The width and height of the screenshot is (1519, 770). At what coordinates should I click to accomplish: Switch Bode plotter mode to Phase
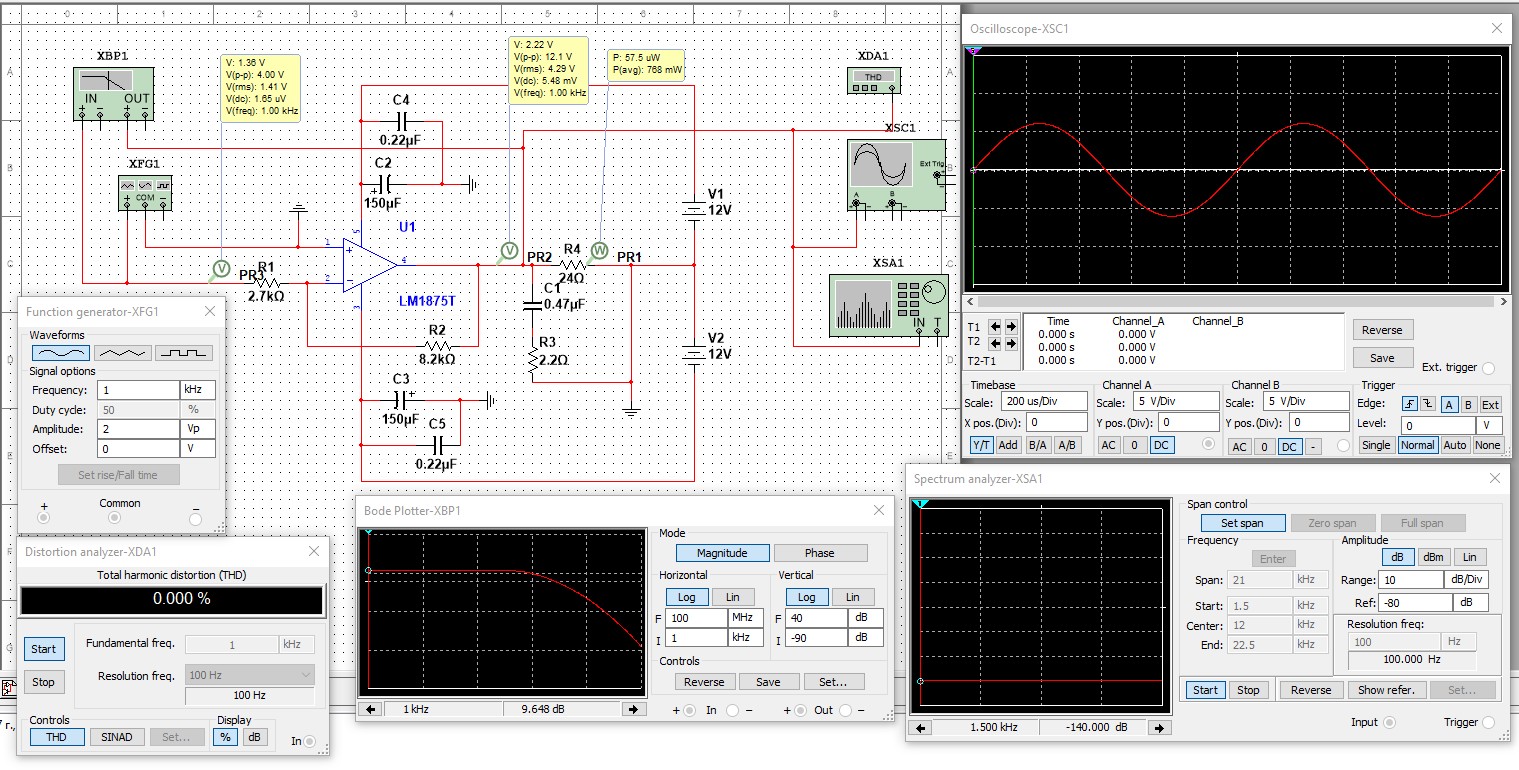pyautogui.click(x=820, y=553)
